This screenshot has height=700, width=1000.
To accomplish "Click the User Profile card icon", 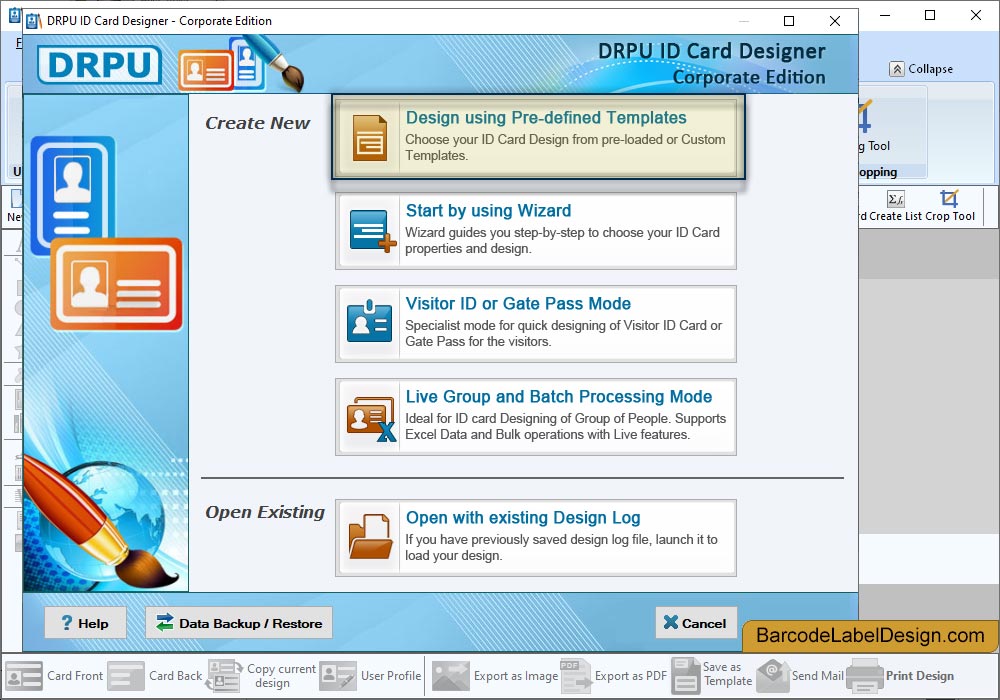I will pyautogui.click(x=338, y=676).
